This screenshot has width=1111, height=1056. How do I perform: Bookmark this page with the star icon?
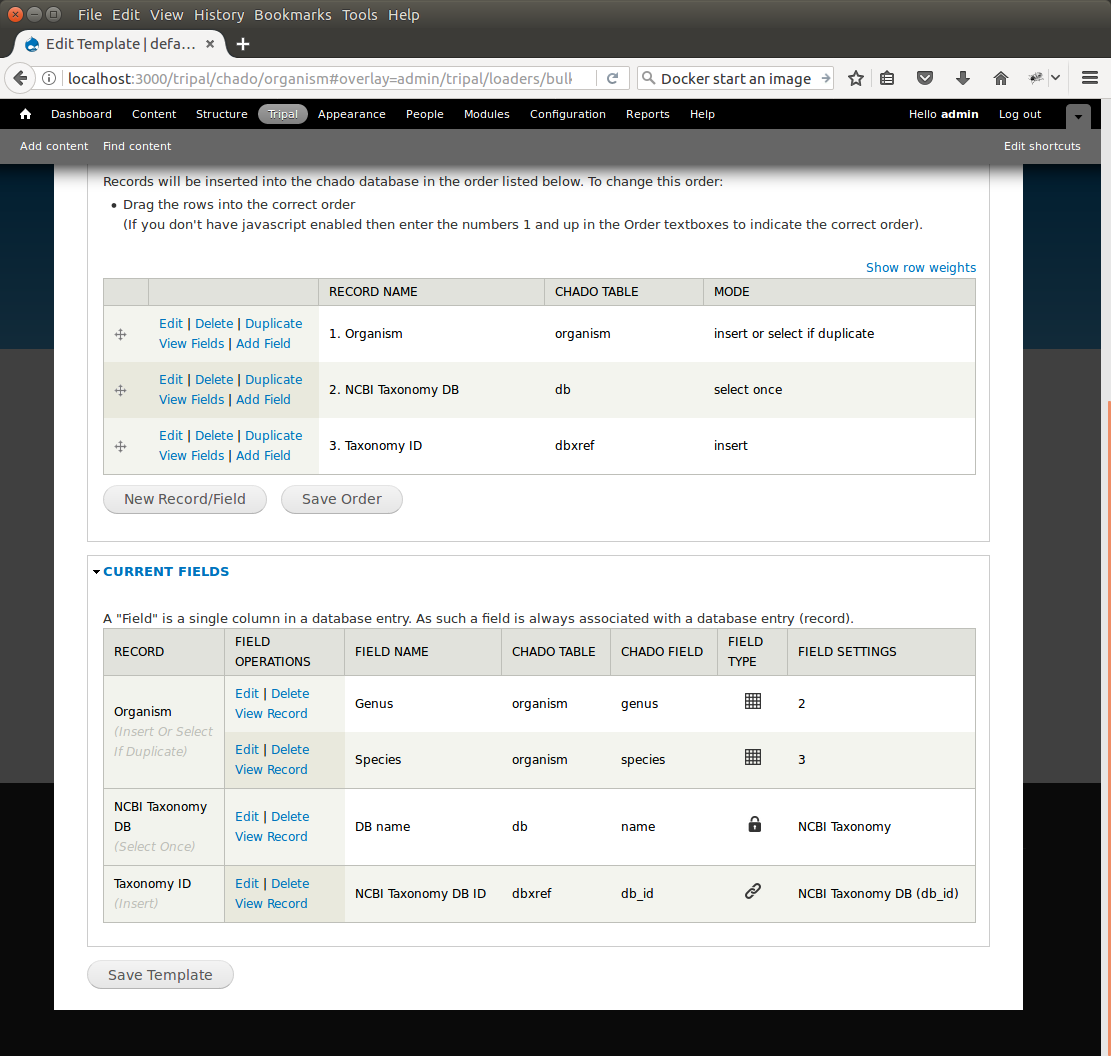click(x=856, y=78)
